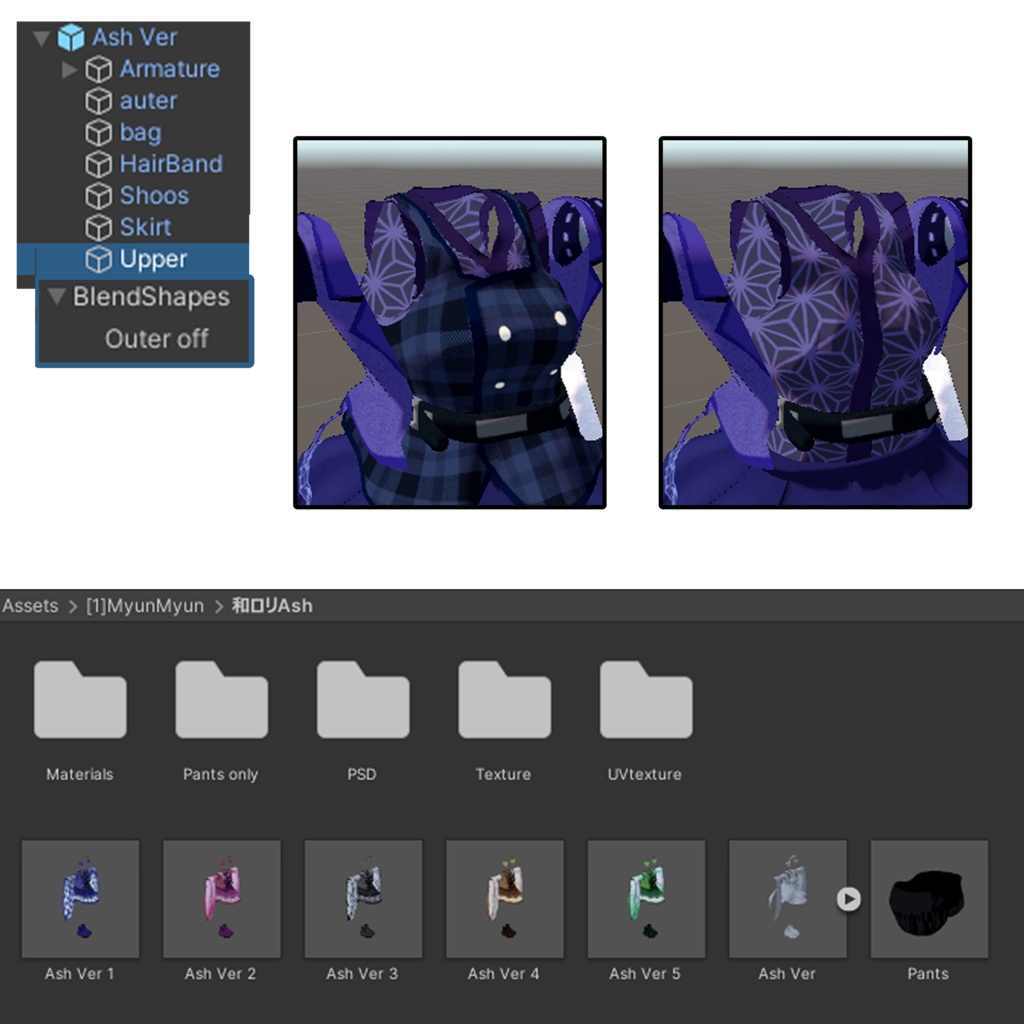
Task: Click the Ash Ver 1 file name
Action: (79, 974)
